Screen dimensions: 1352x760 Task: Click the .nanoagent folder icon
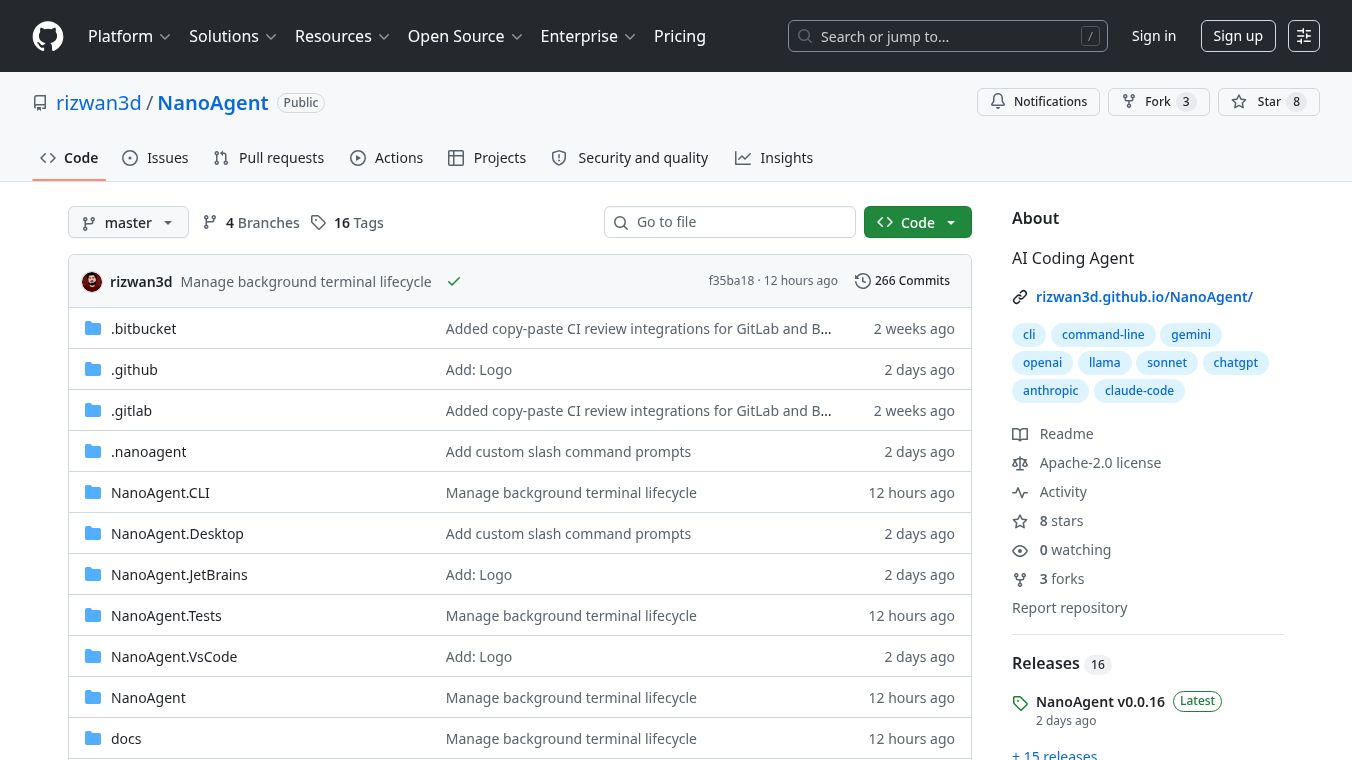click(x=93, y=451)
